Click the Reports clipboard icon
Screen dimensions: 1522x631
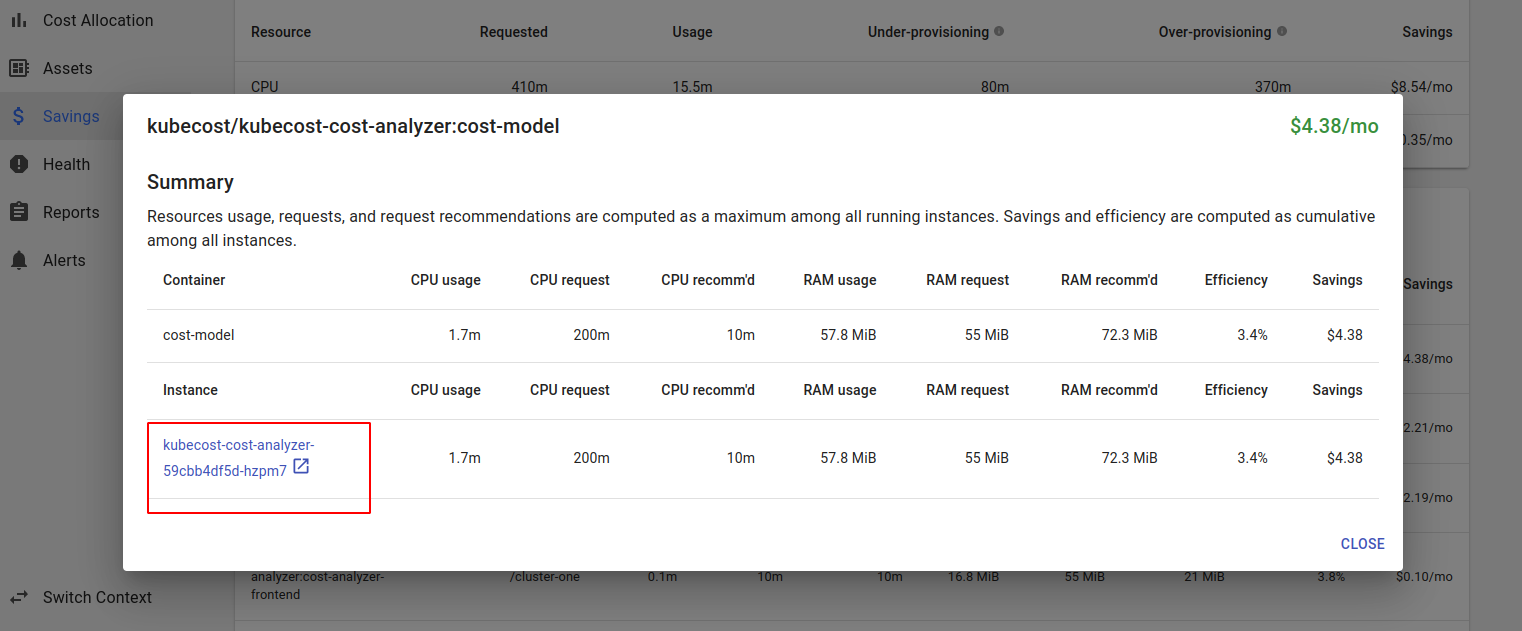pyautogui.click(x=18, y=212)
